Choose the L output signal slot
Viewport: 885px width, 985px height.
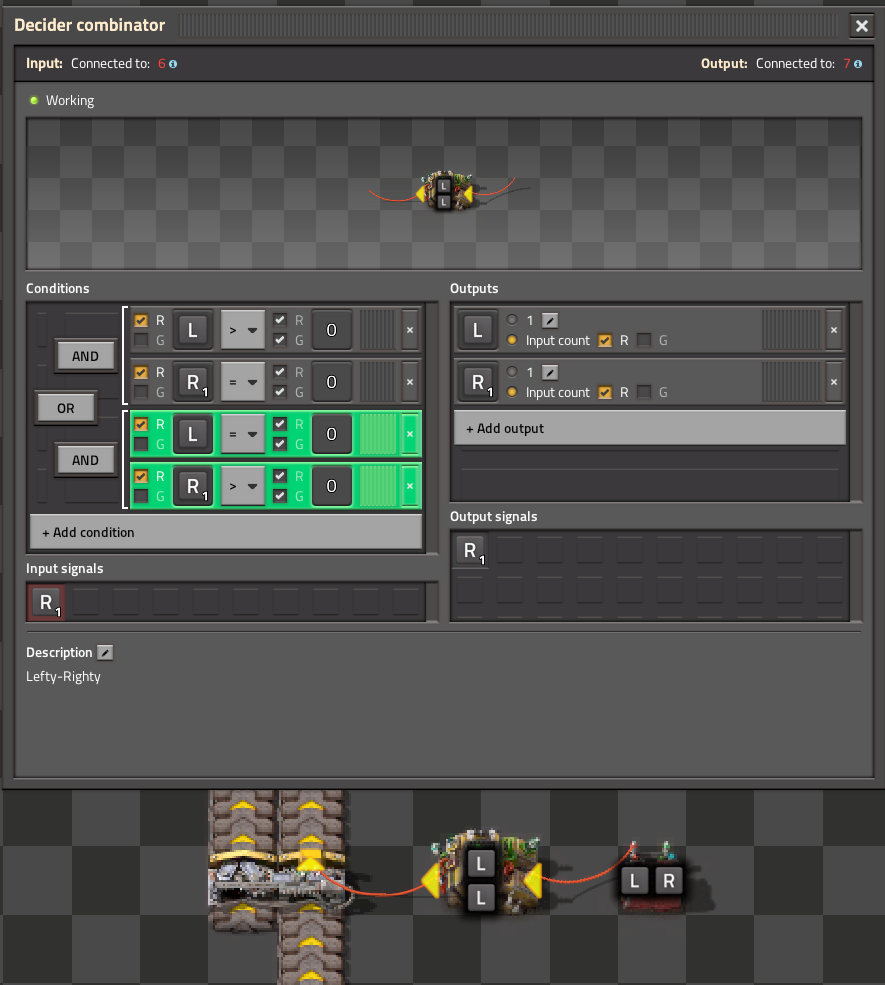pyautogui.click(x=477, y=330)
